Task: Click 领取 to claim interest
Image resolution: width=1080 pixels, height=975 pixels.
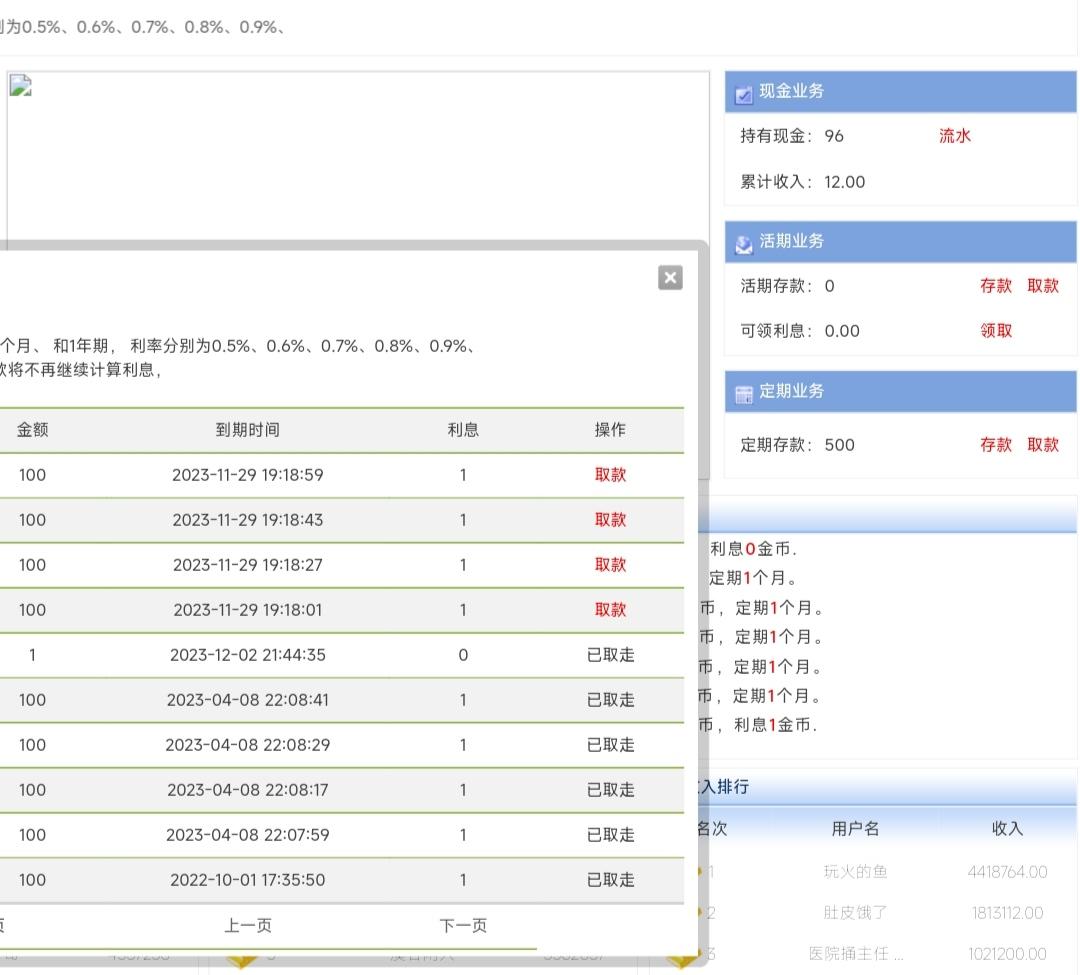Action: 995,331
